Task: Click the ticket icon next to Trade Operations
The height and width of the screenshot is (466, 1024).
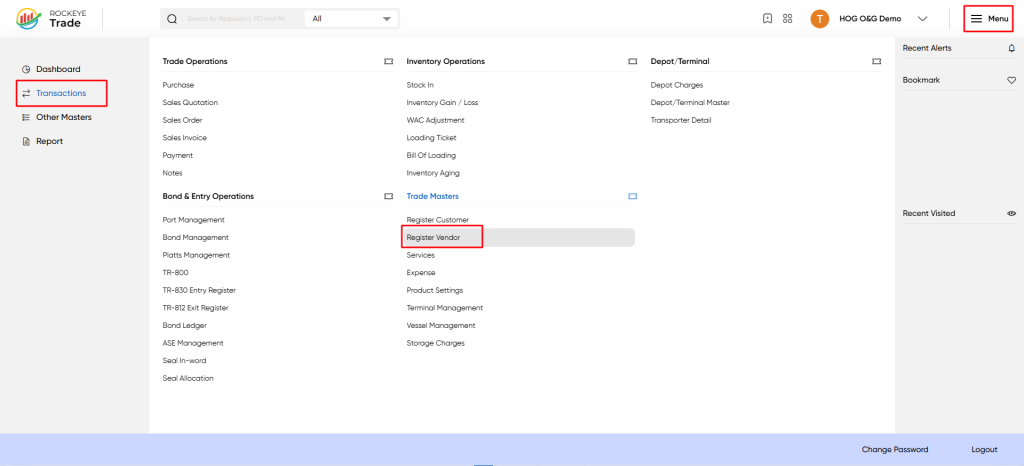Action: tap(389, 61)
